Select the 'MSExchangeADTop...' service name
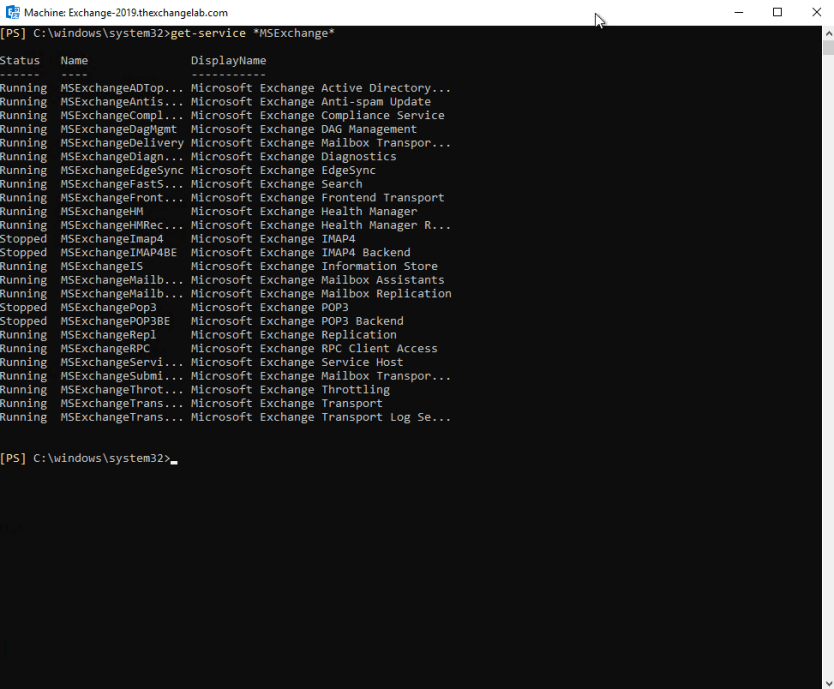Screen dimensions: 834x689 (x=122, y=88)
